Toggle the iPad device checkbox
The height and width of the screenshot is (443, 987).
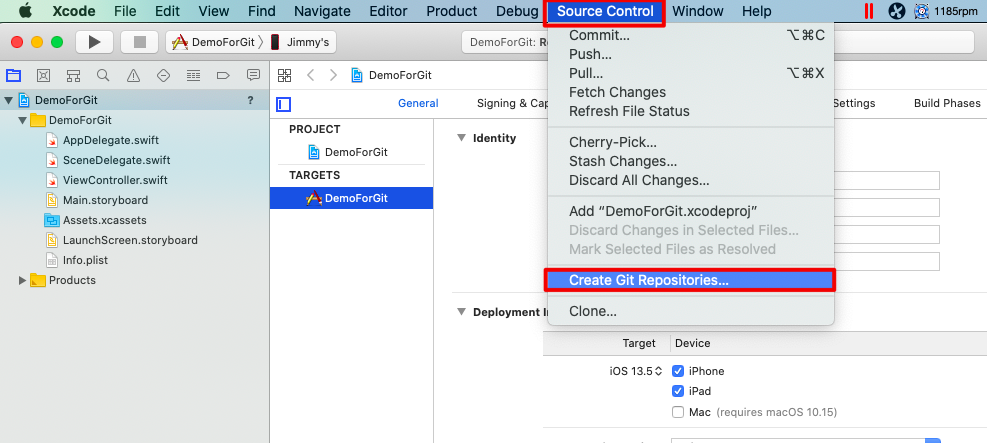[x=678, y=391]
